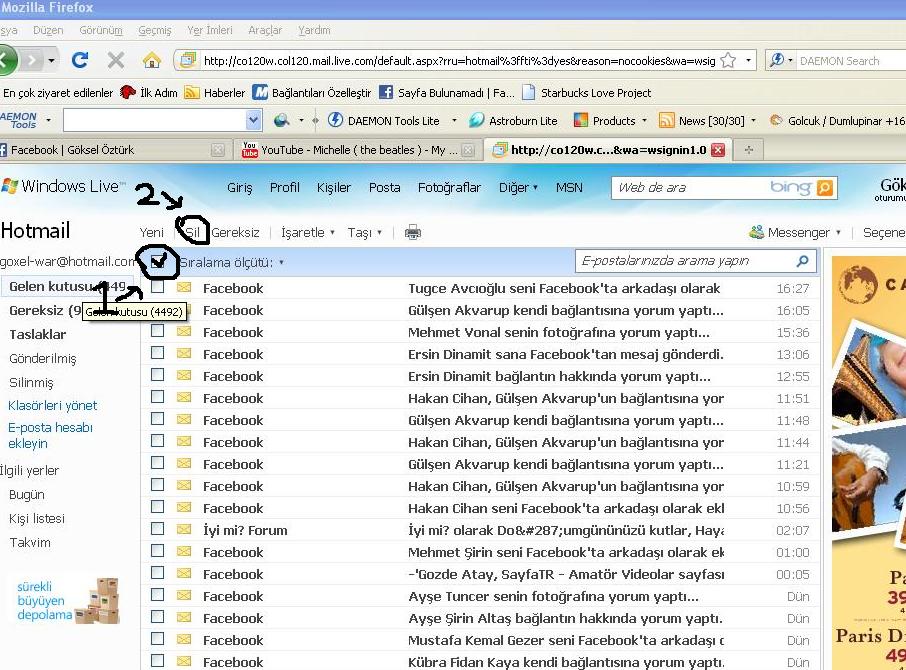Open the Takvim link
The height and width of the screenshot is (670, 906).
coord(30,542)
